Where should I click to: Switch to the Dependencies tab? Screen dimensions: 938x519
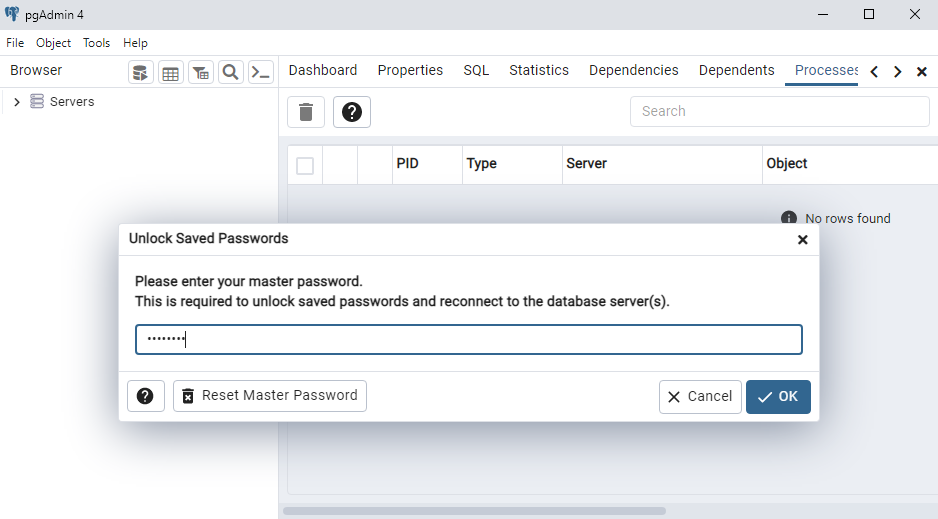[x=633, y=70]
